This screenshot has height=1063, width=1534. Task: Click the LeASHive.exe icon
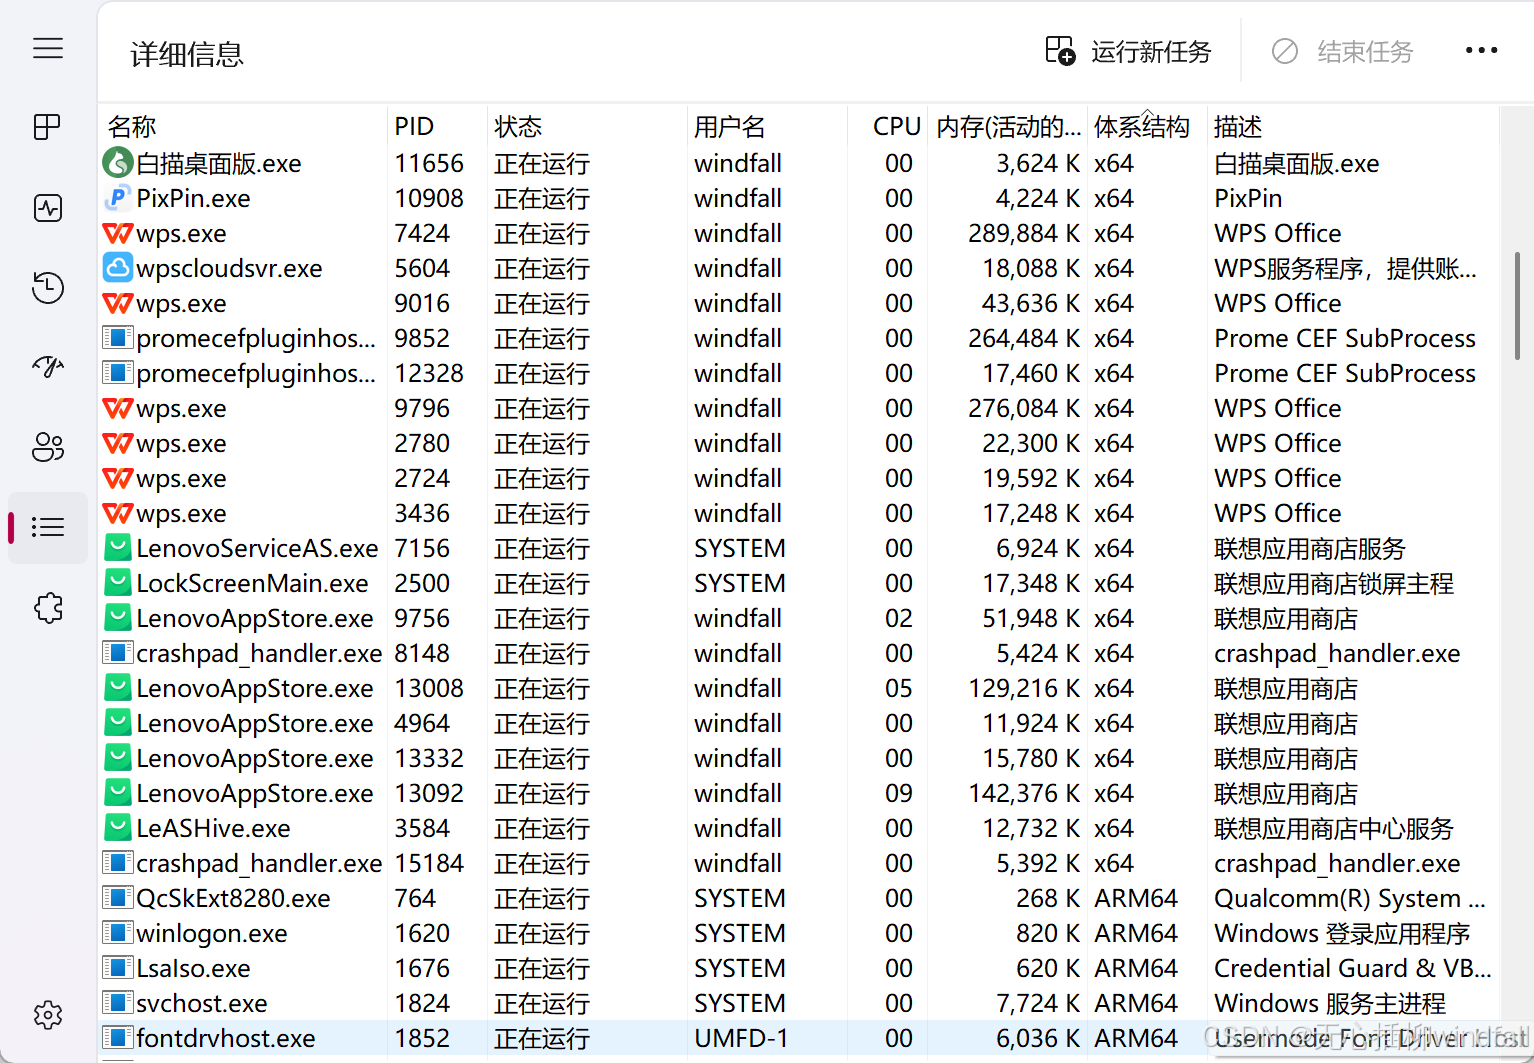click(x=118, y=827)
